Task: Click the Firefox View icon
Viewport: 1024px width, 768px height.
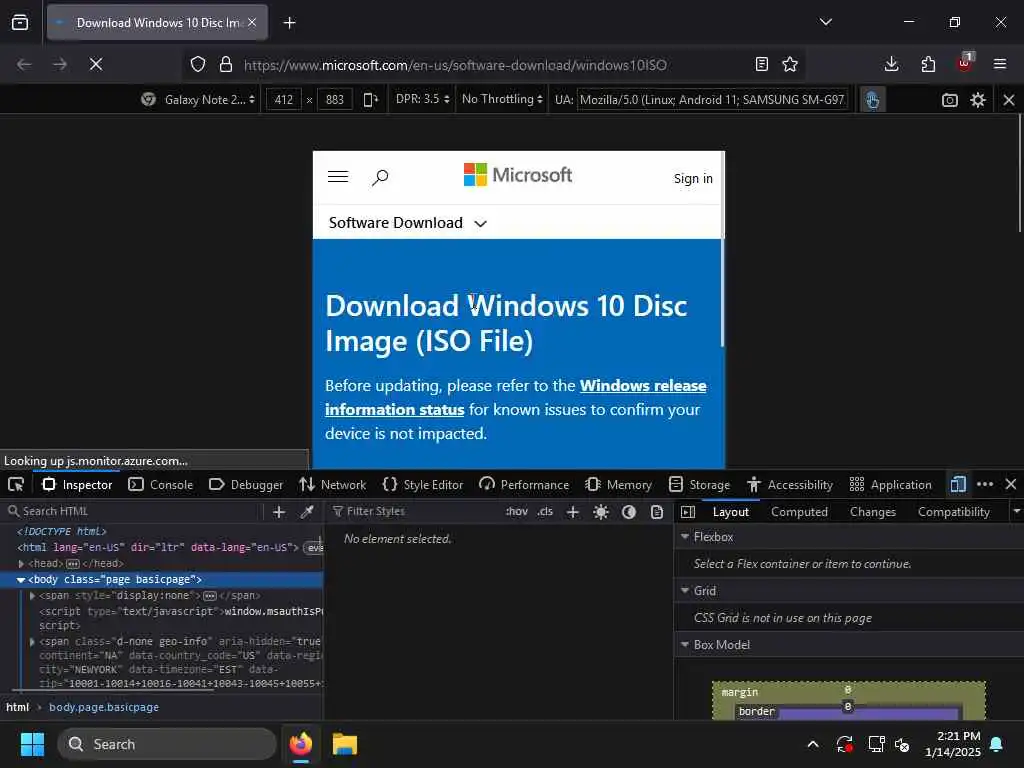Action: 20,23
